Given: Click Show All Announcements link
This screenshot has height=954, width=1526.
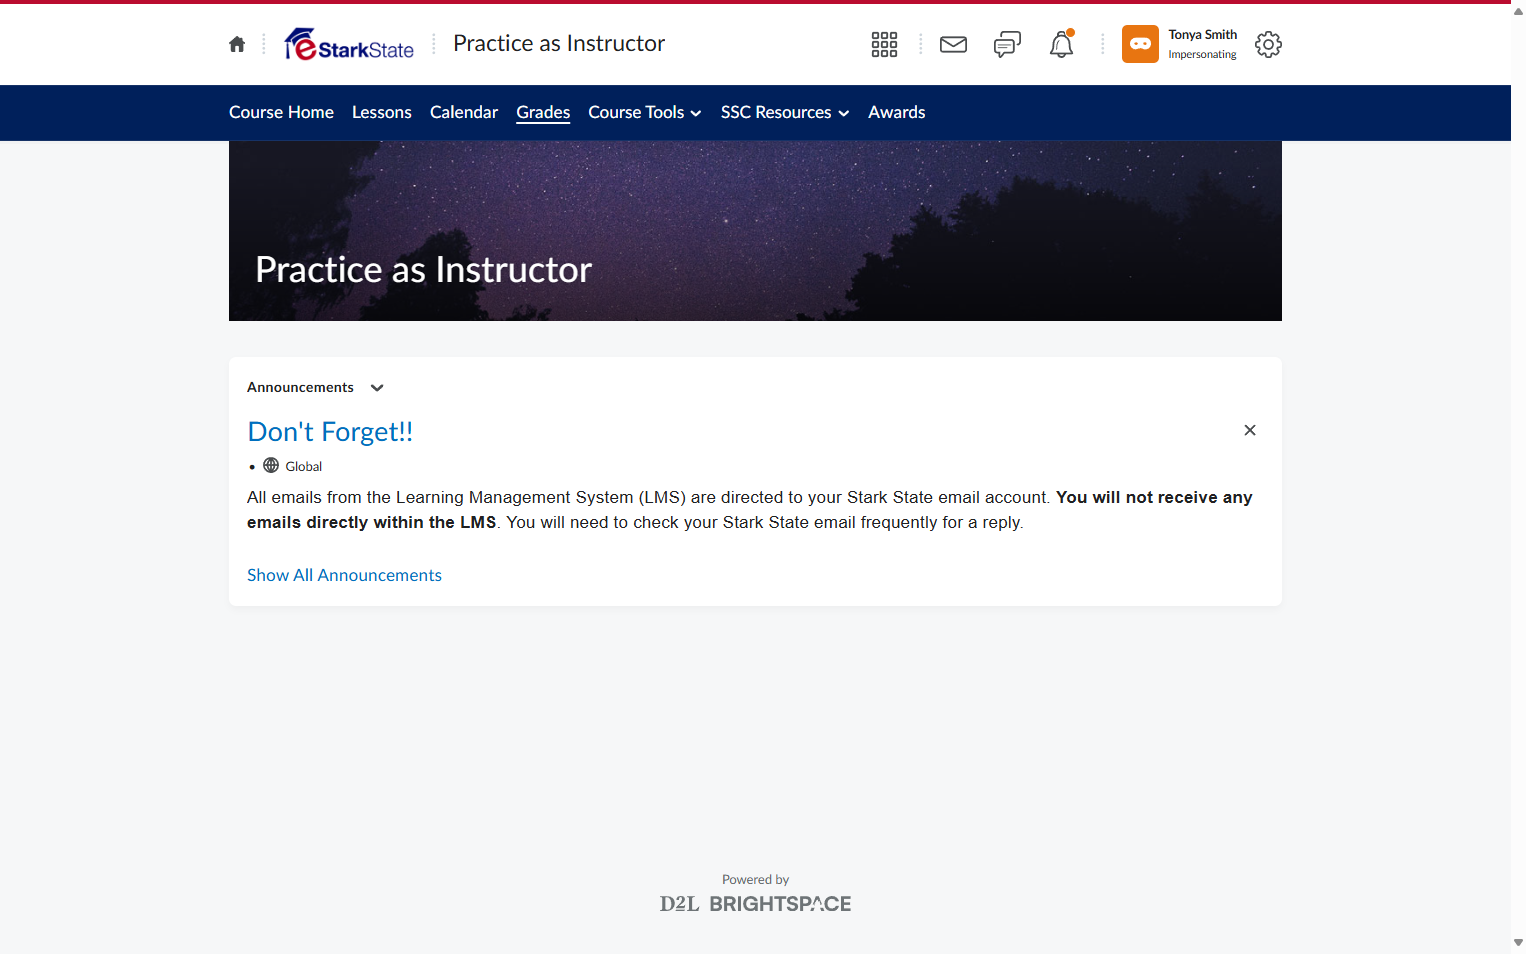Looking at the screenshot, I should pos(344,575).
